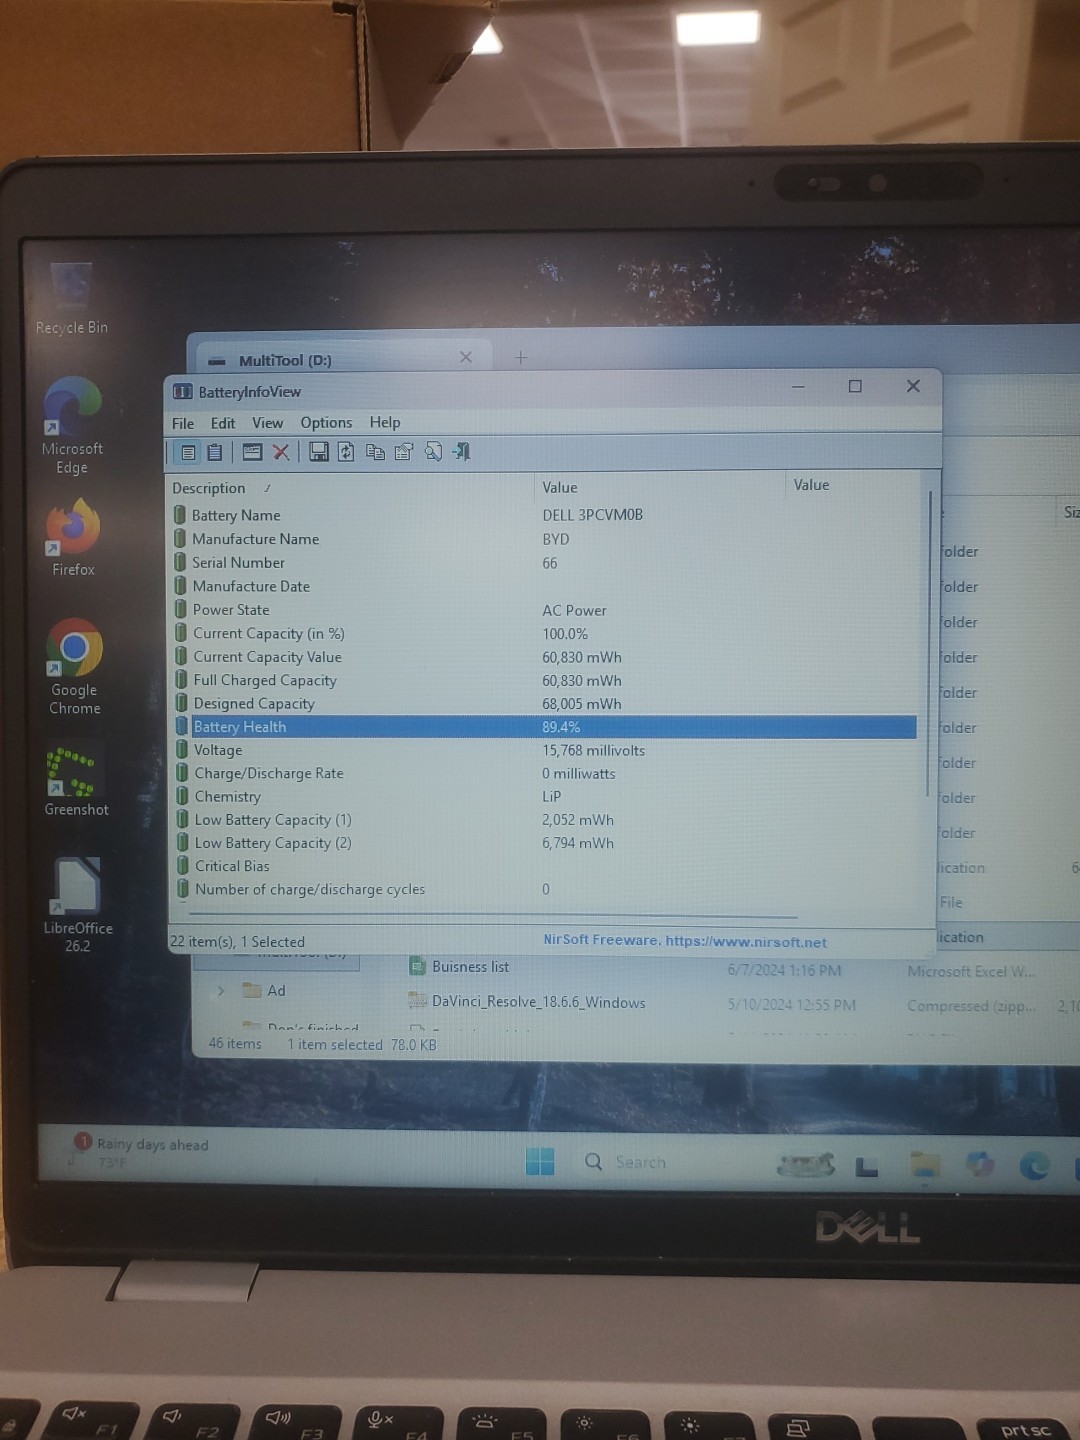Open the Edit menu
Image resolution: width=1080 pixels, height=1440 pixels.
point(223,423)
